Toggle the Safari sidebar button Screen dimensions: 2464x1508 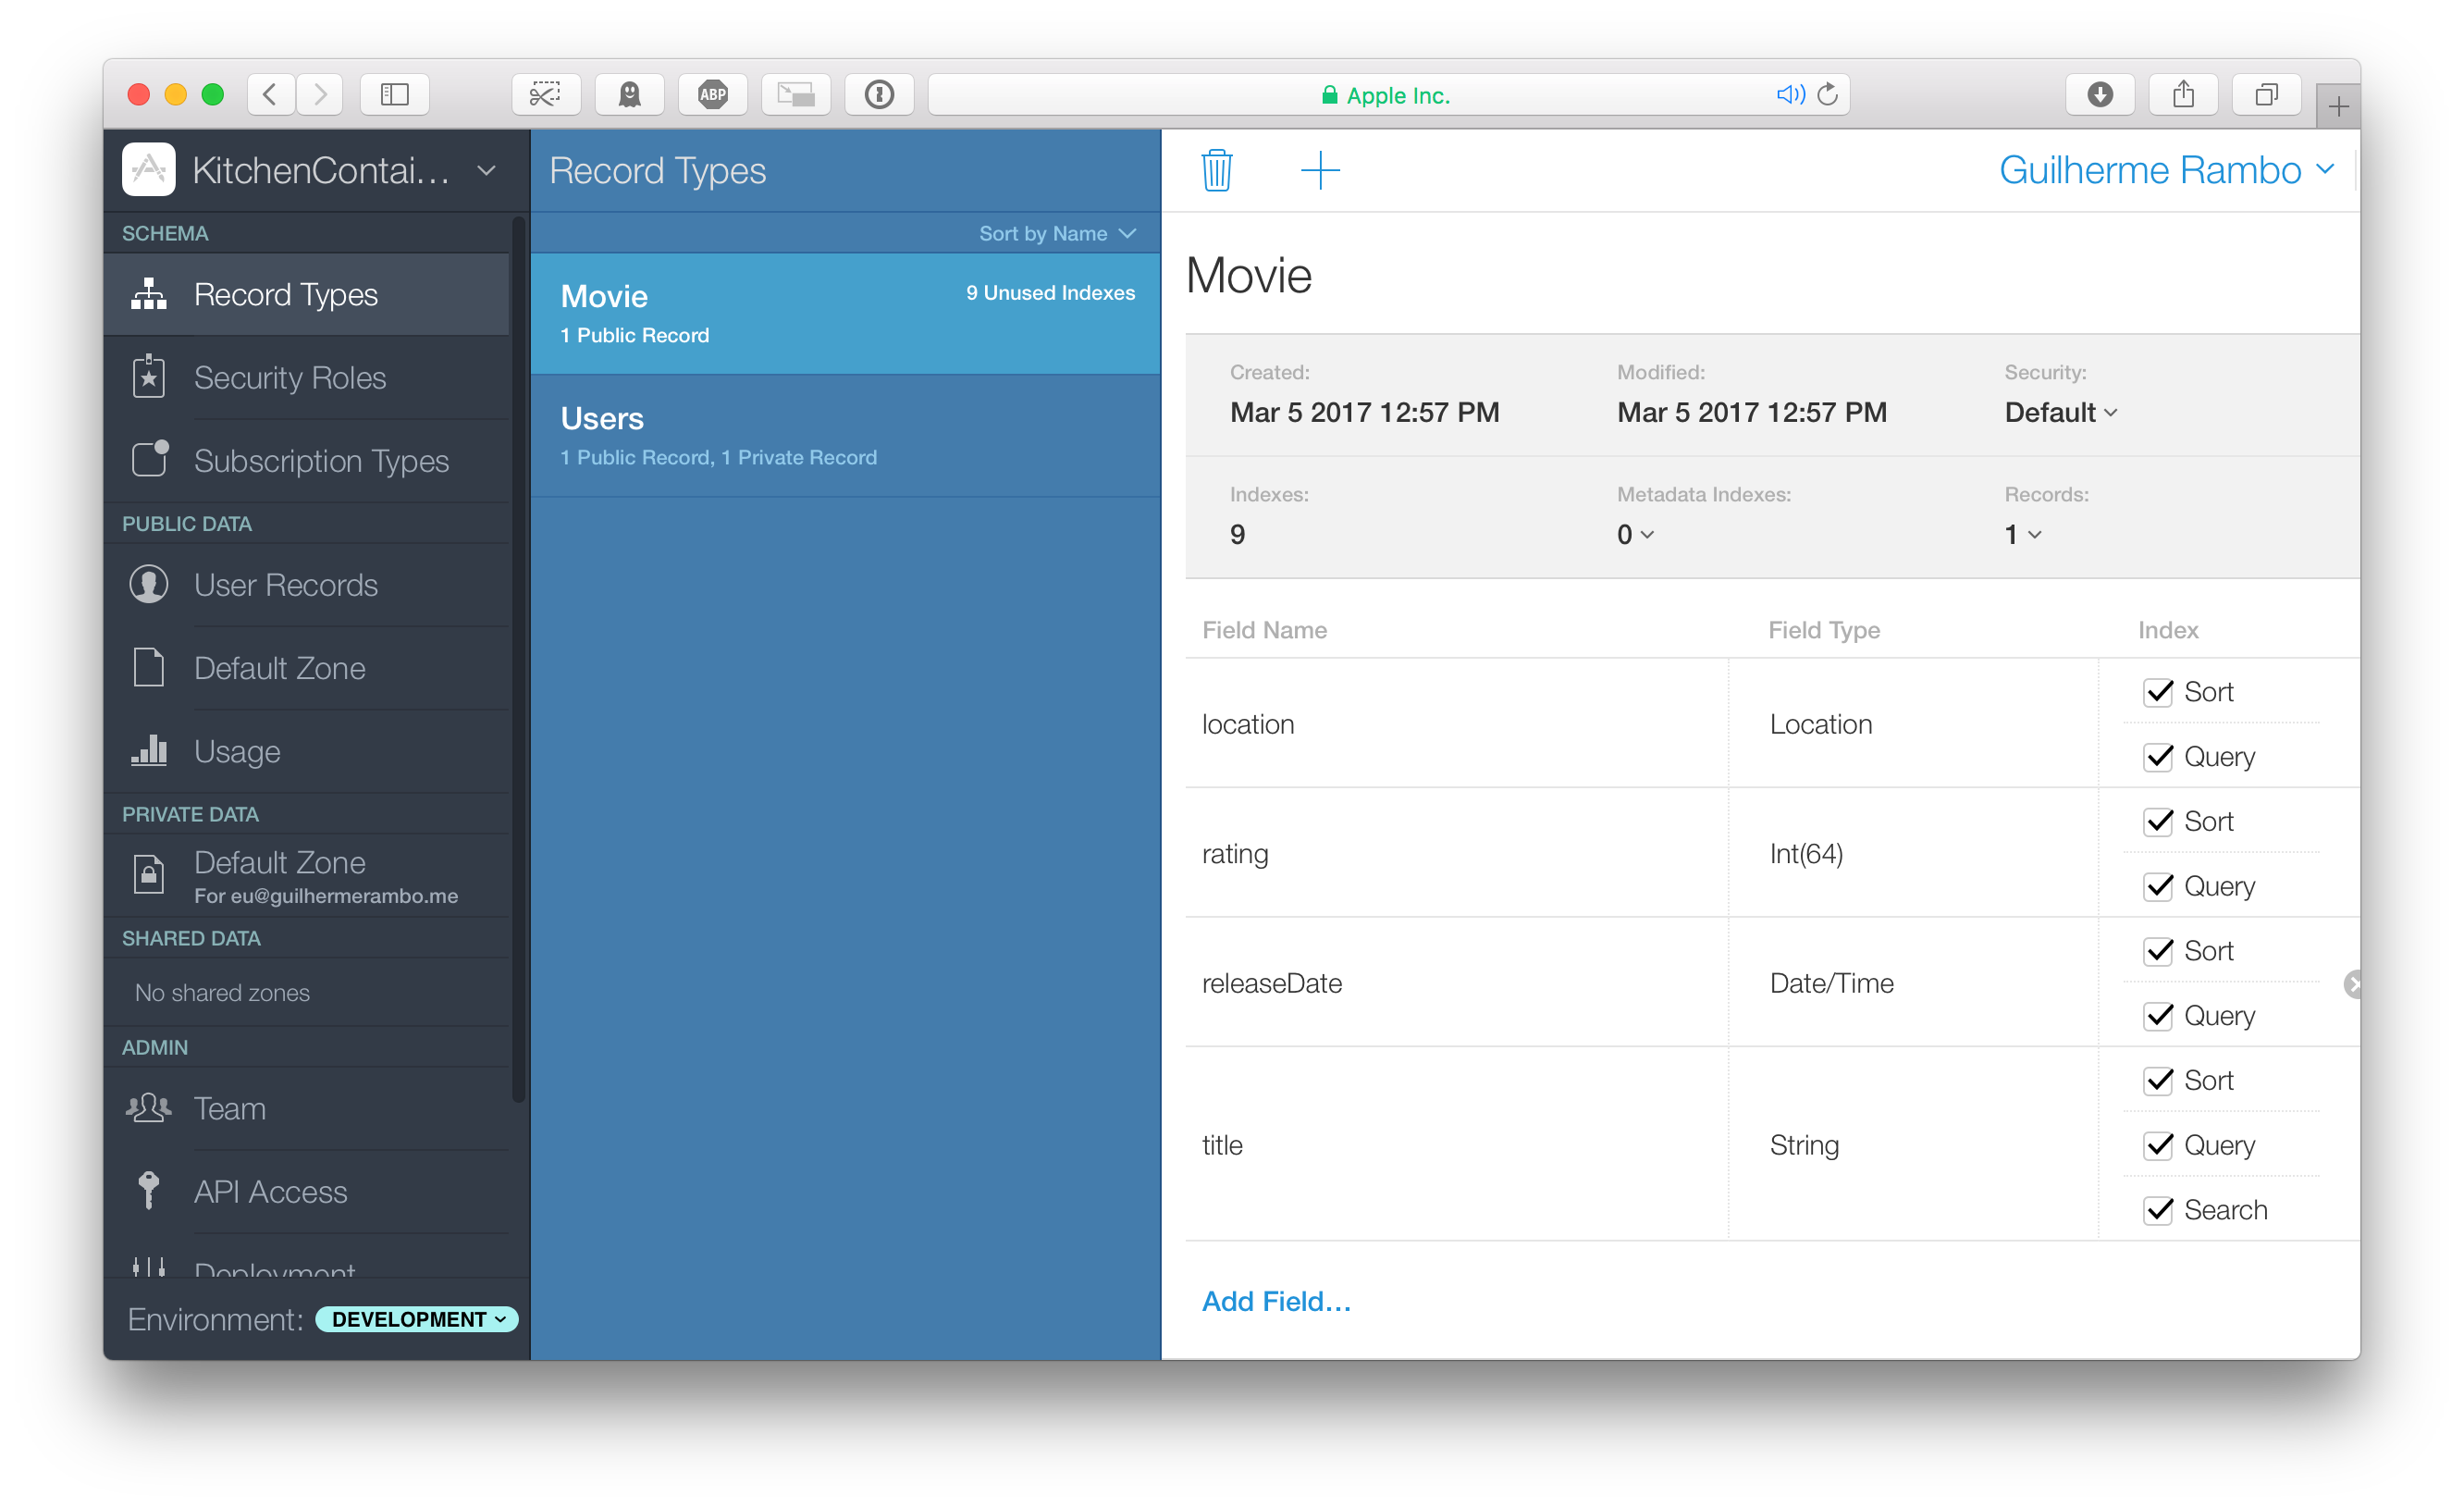395,94
